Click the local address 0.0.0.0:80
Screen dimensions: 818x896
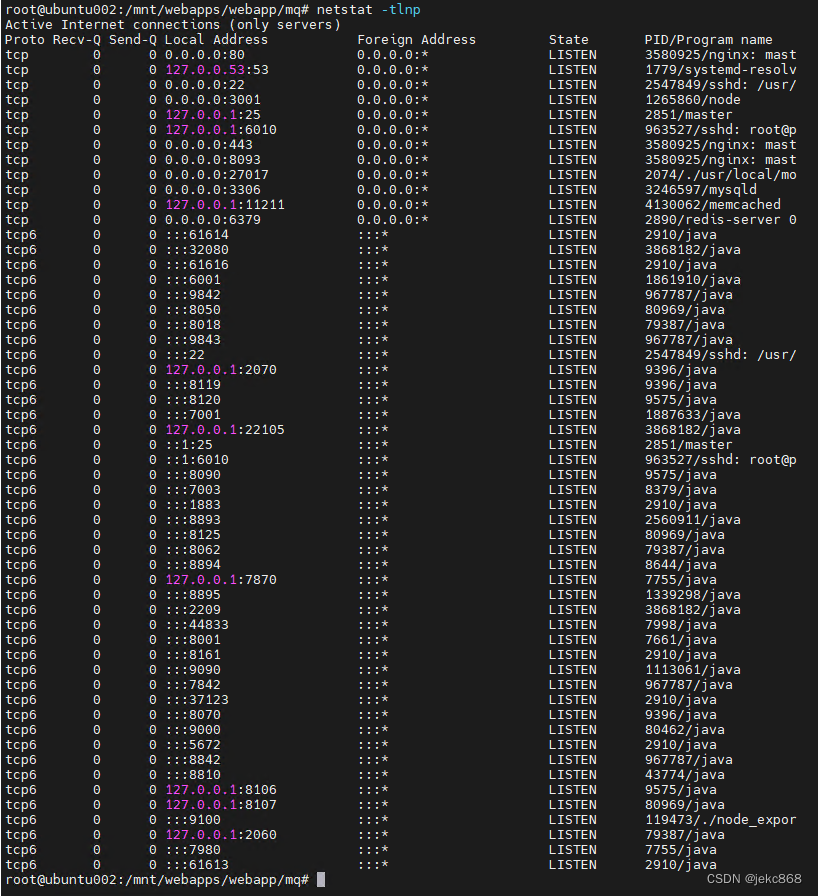point(205,55)
